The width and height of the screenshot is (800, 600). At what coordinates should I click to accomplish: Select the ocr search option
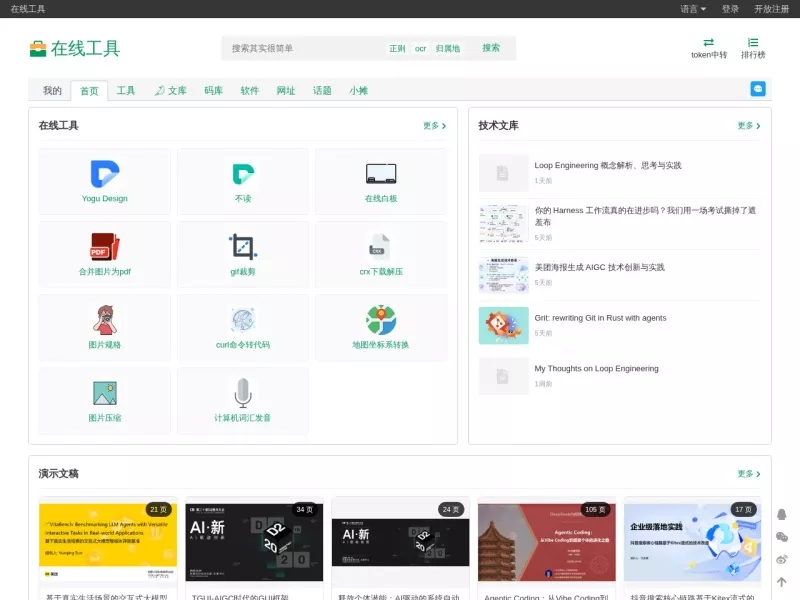[420, 48]
